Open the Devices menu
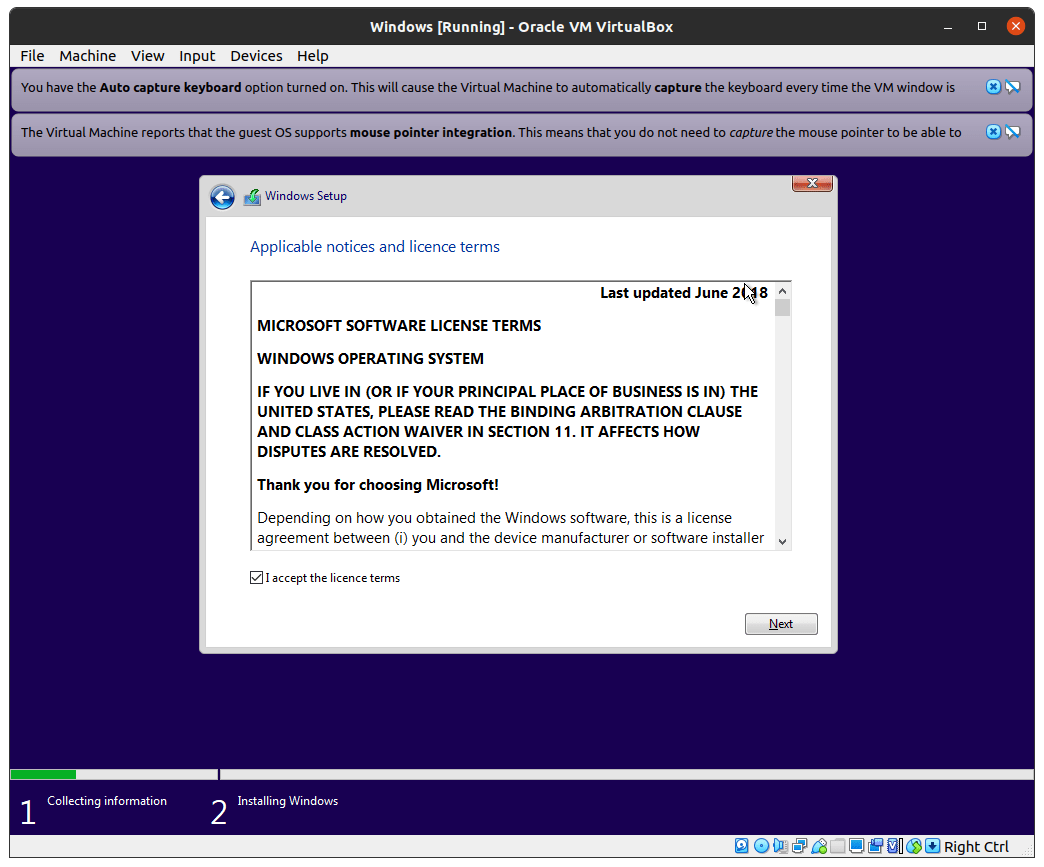Viewport: 1044px width, 867px height. [x=256, y=56]
